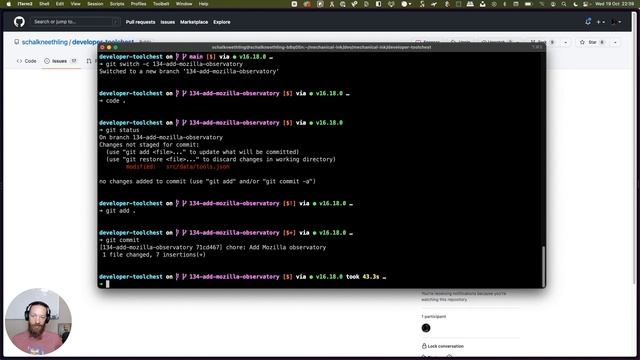The height and width of the screenshot is (360, 640).
Task: Click the 'main' branch name in first prompt
Action: pos(196,57)
